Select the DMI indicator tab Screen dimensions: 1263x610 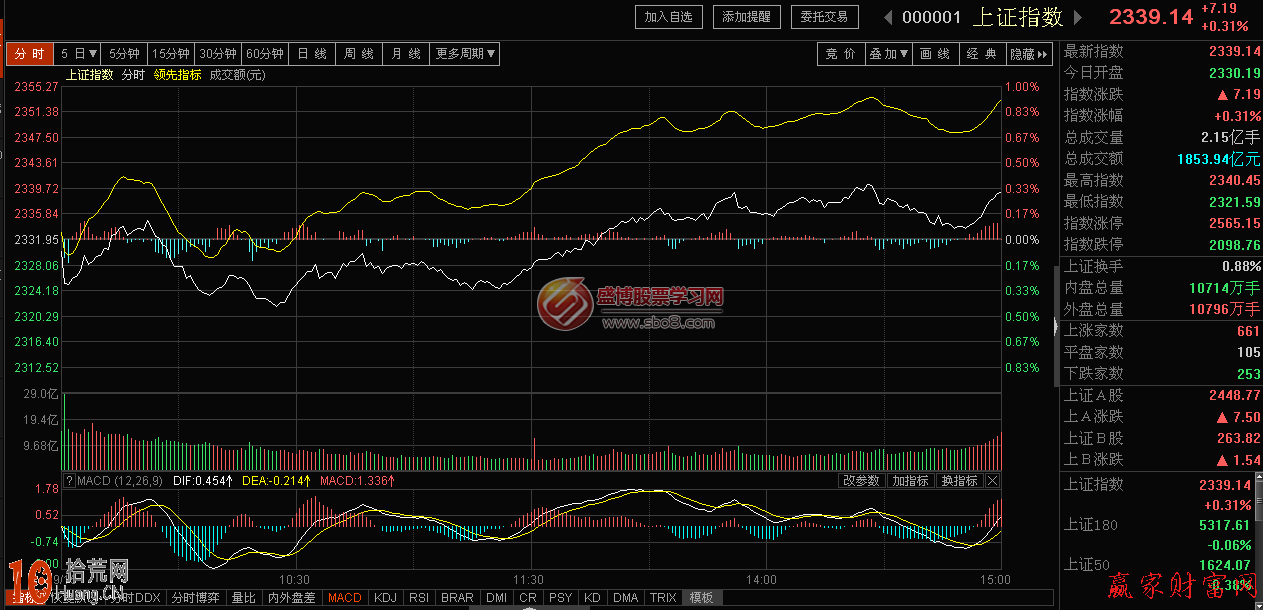[496, 598]
